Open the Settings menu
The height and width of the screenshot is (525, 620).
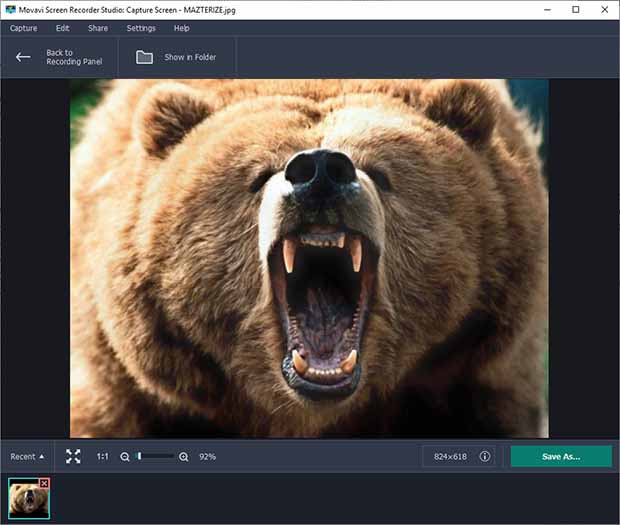[141, 28]
